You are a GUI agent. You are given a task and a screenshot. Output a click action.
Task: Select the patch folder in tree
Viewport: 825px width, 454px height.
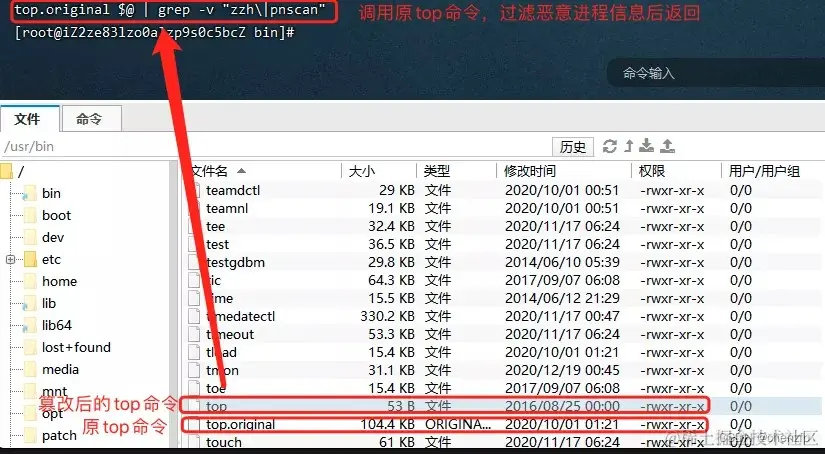[59, 436]
